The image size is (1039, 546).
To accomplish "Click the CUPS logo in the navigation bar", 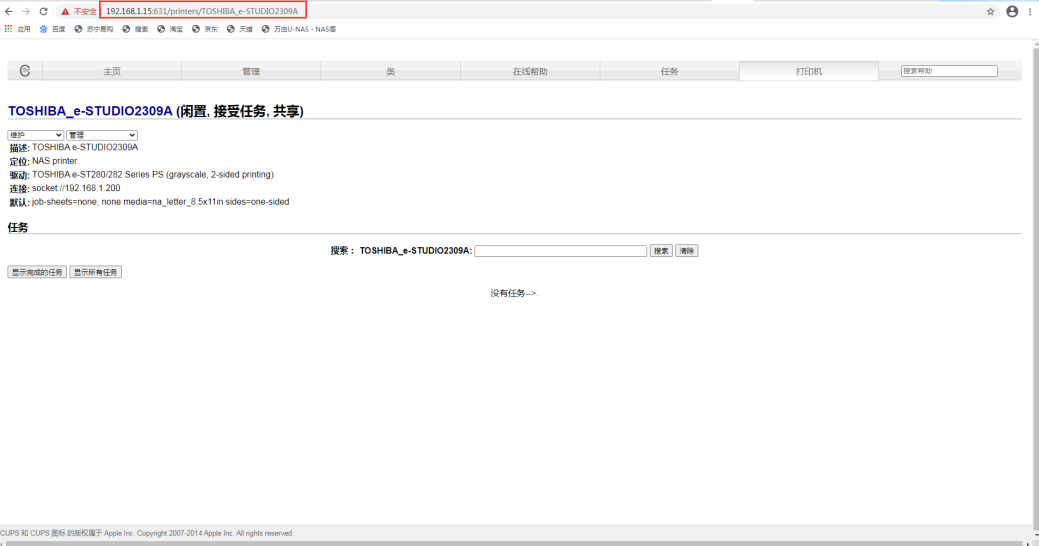I will click(25, 71).
